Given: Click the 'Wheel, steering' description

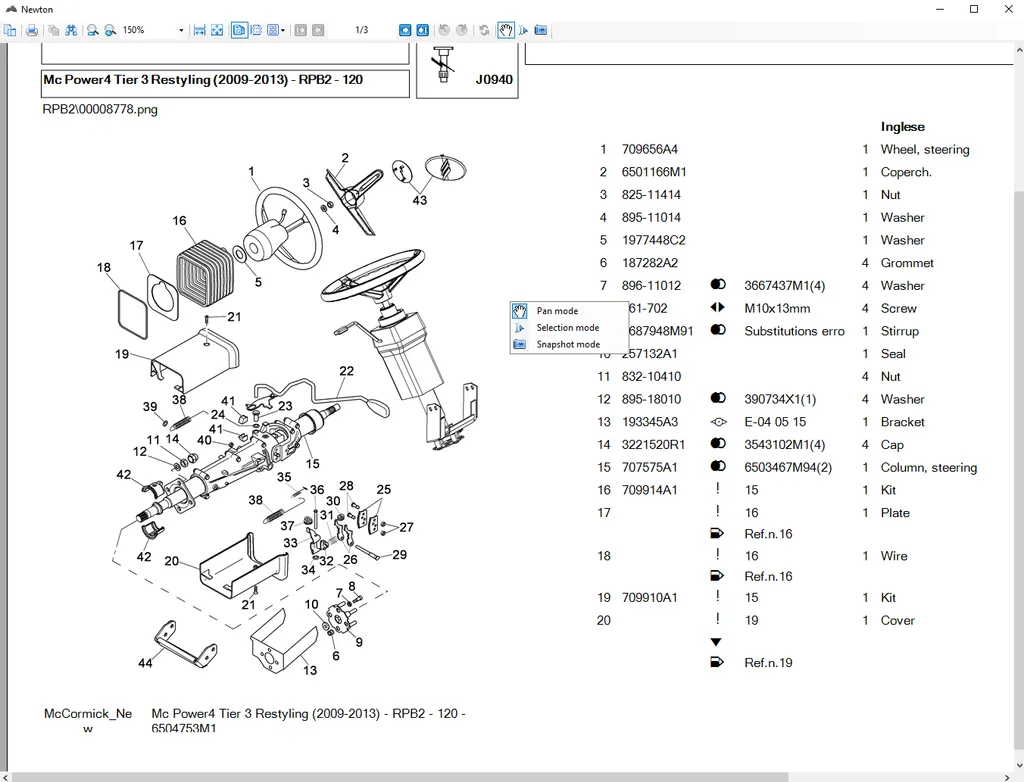Looking at the screenshot, I should coord(925,149).
